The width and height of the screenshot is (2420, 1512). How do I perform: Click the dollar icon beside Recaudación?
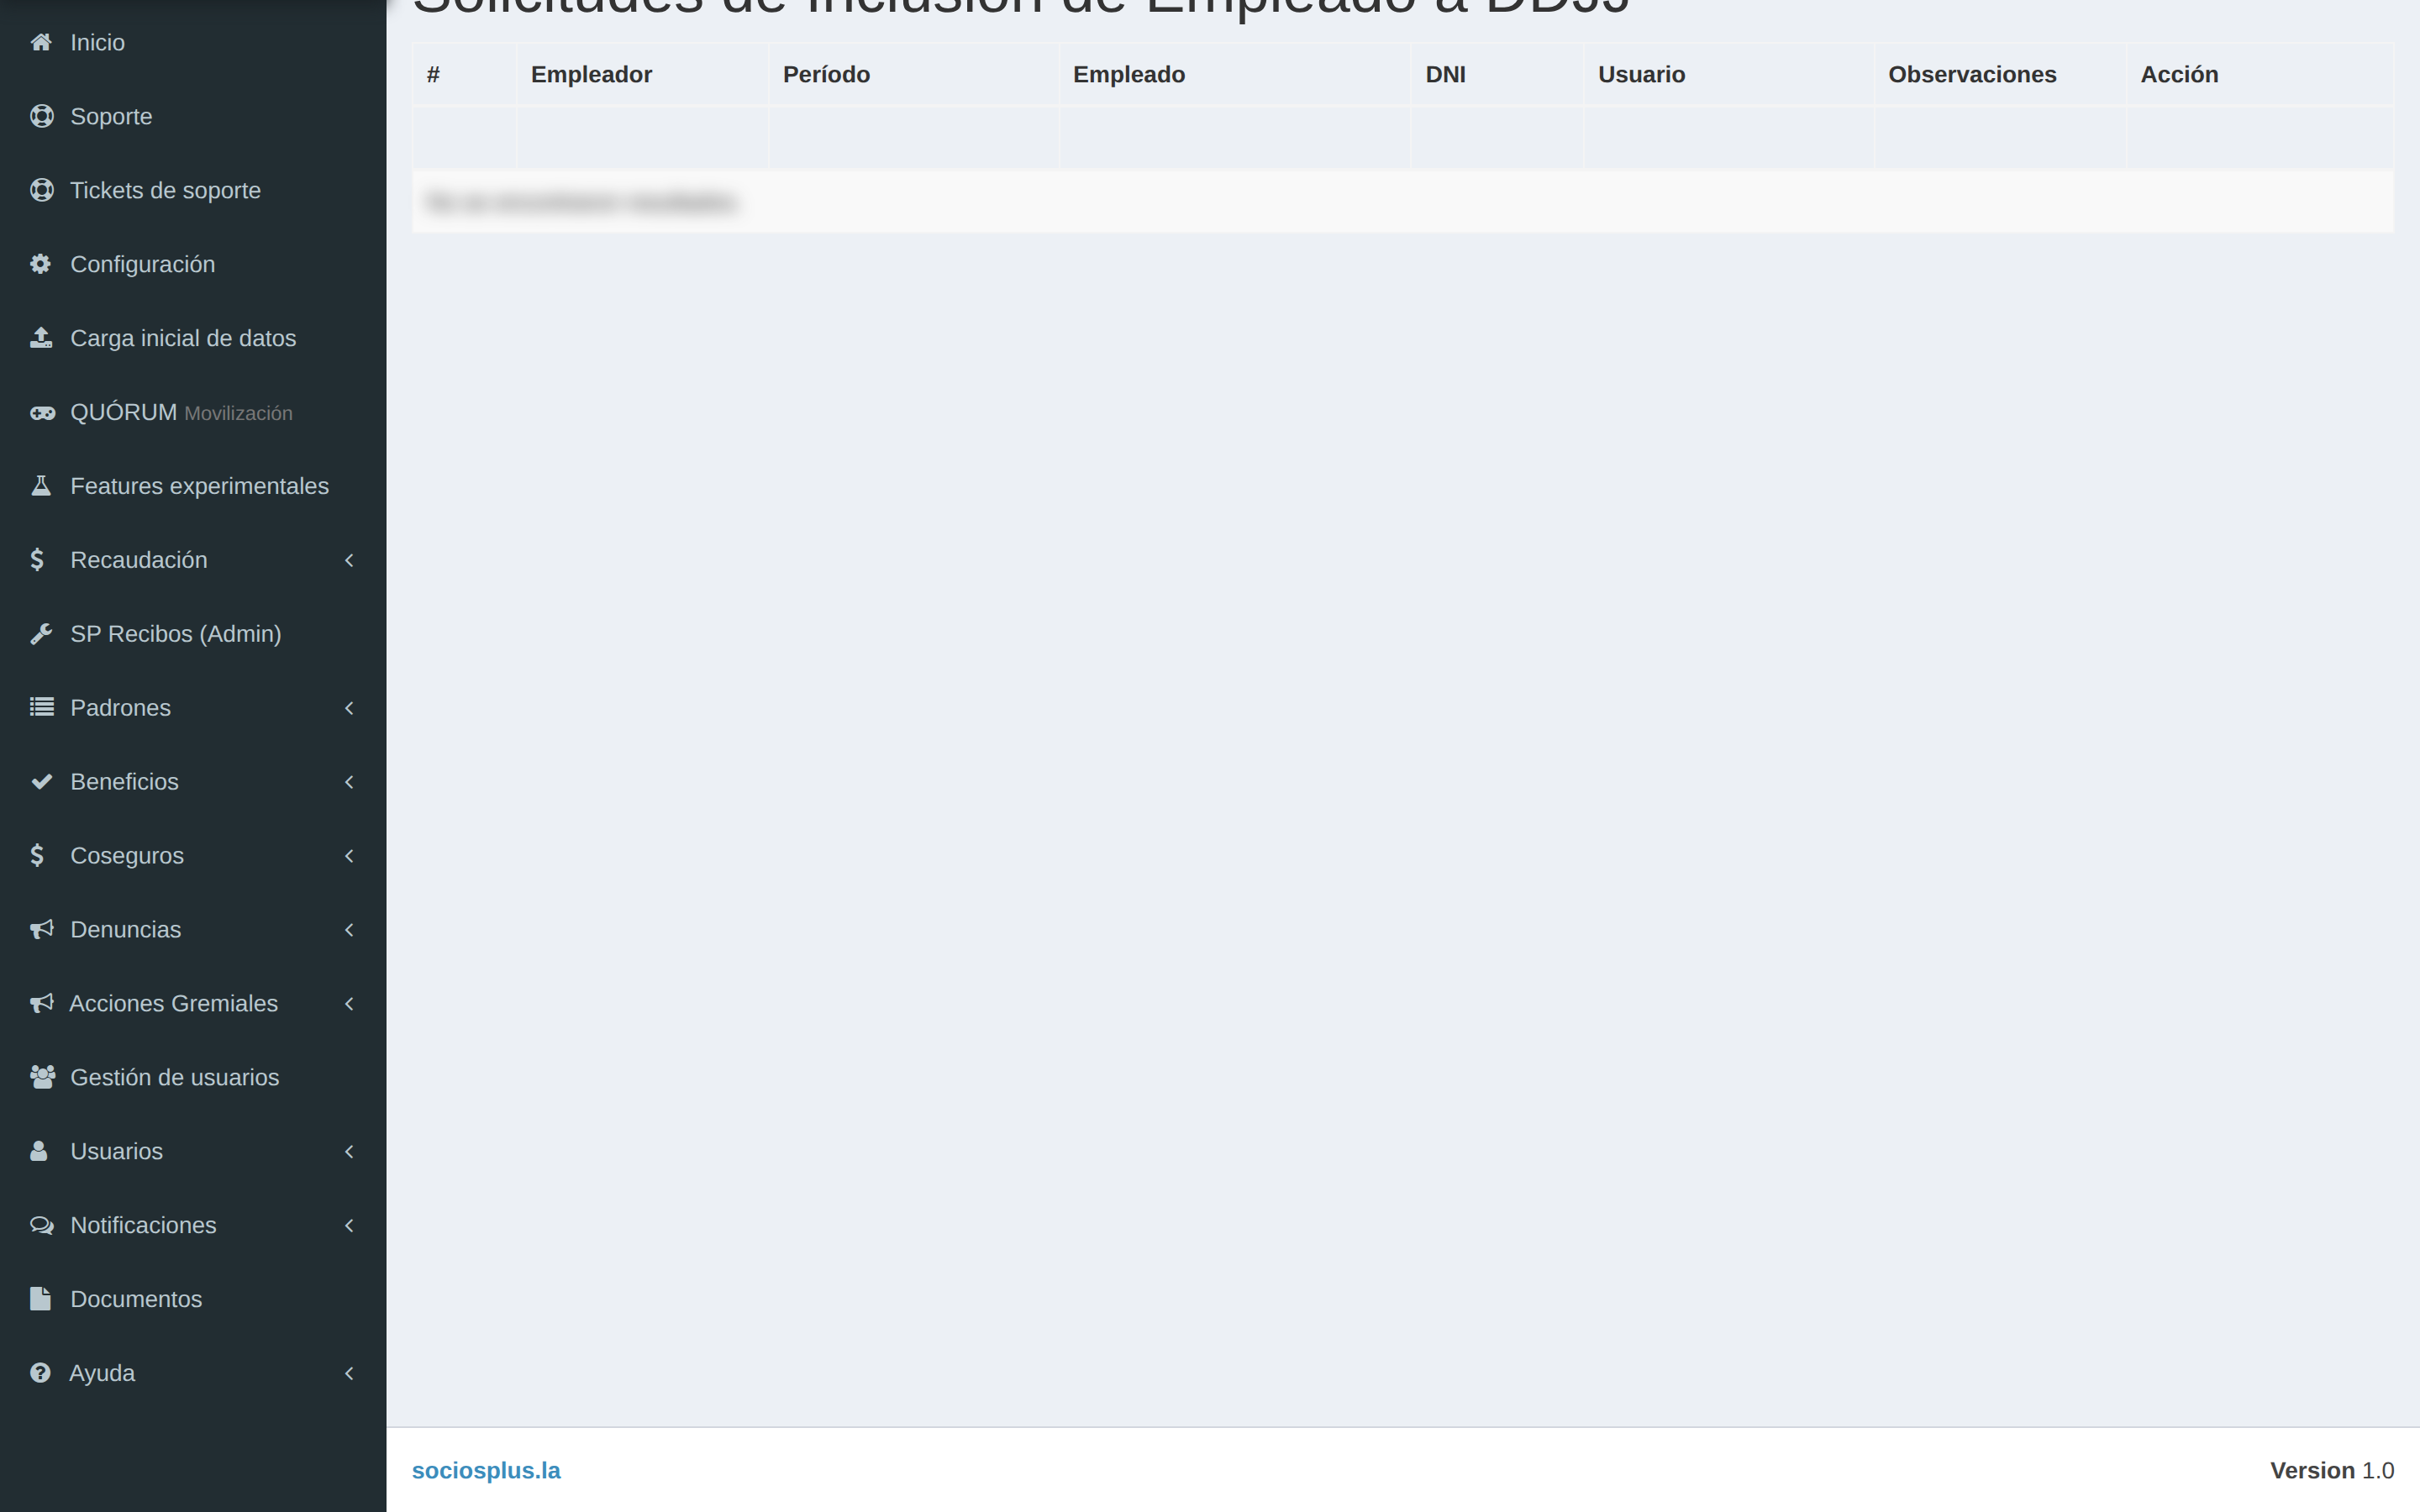pyautogui.click(x=37, y=560)
